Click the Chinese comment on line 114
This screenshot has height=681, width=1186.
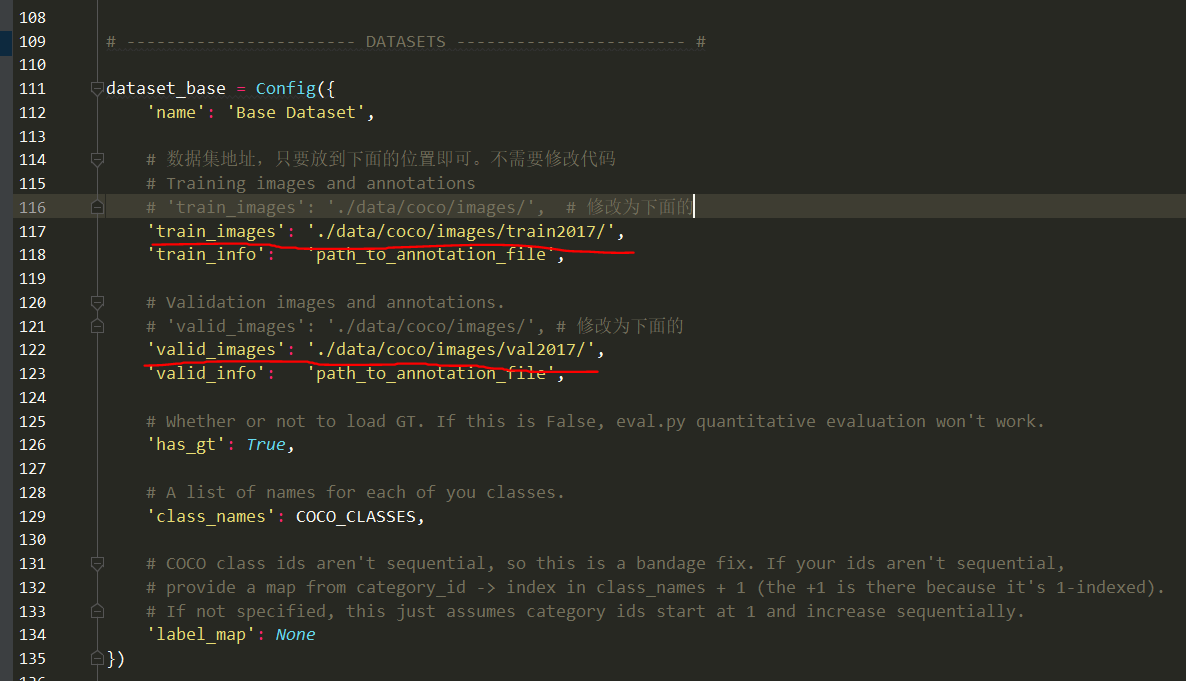[381, 159]
